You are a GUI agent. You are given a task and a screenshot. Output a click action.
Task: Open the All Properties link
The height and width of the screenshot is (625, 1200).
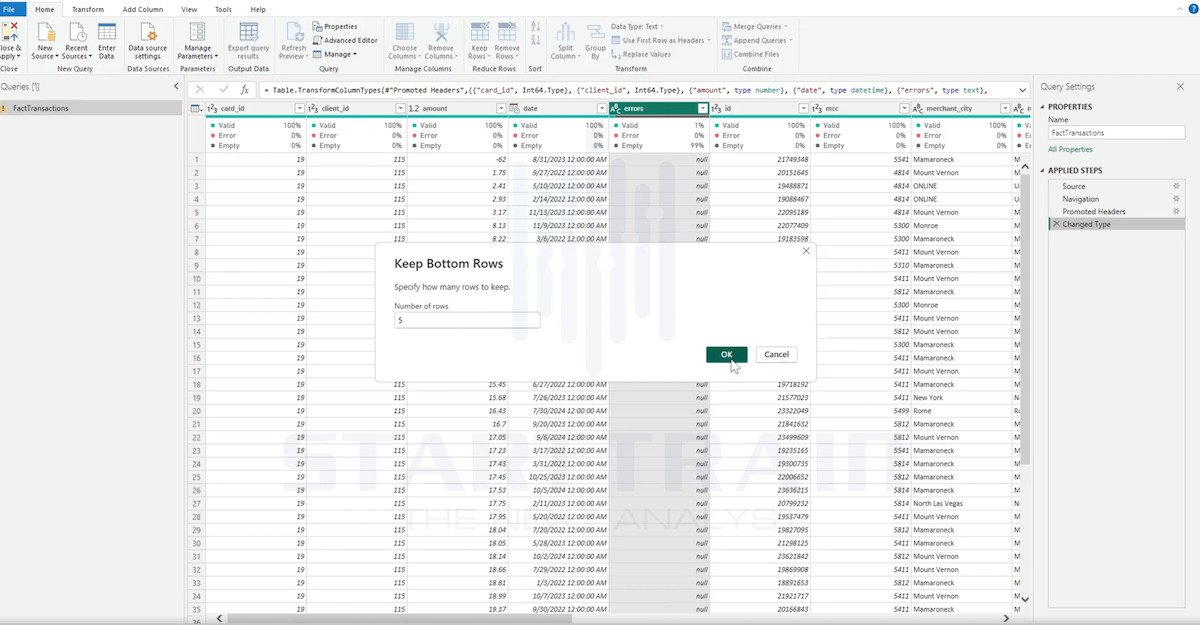pos(1070,149)
